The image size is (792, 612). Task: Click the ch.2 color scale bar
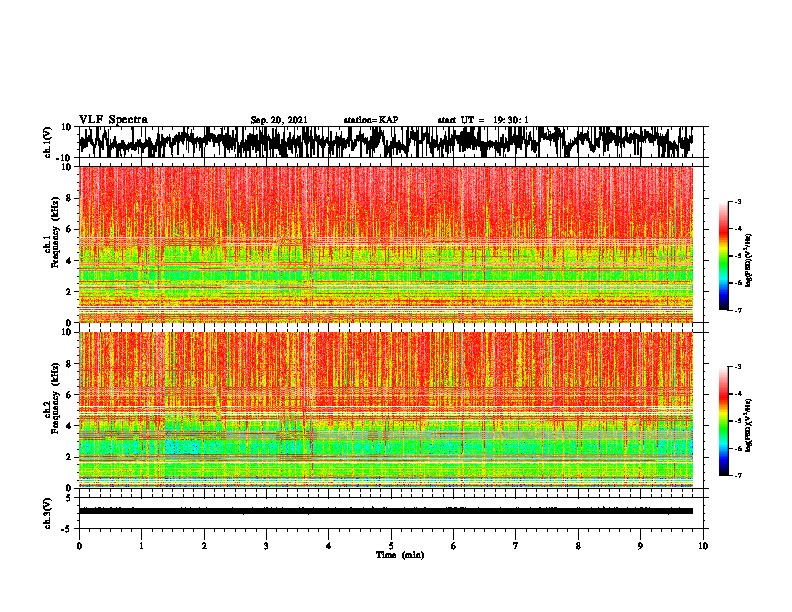(724, 421)
